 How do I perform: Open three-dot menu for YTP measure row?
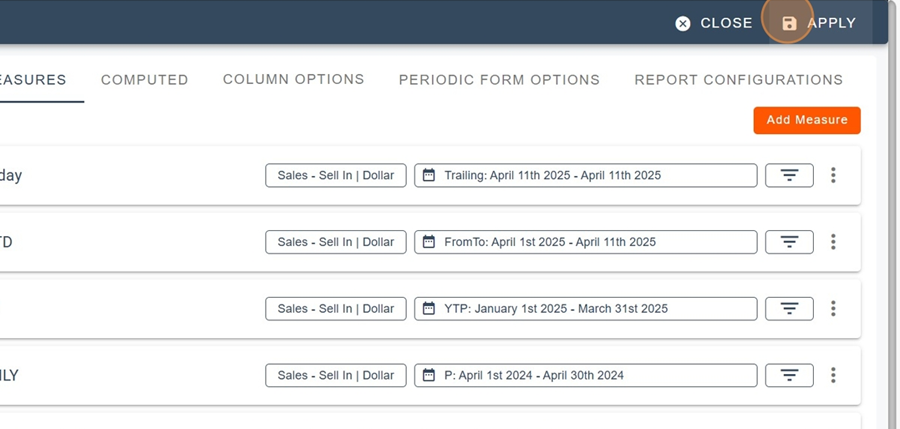coord(833,309)
